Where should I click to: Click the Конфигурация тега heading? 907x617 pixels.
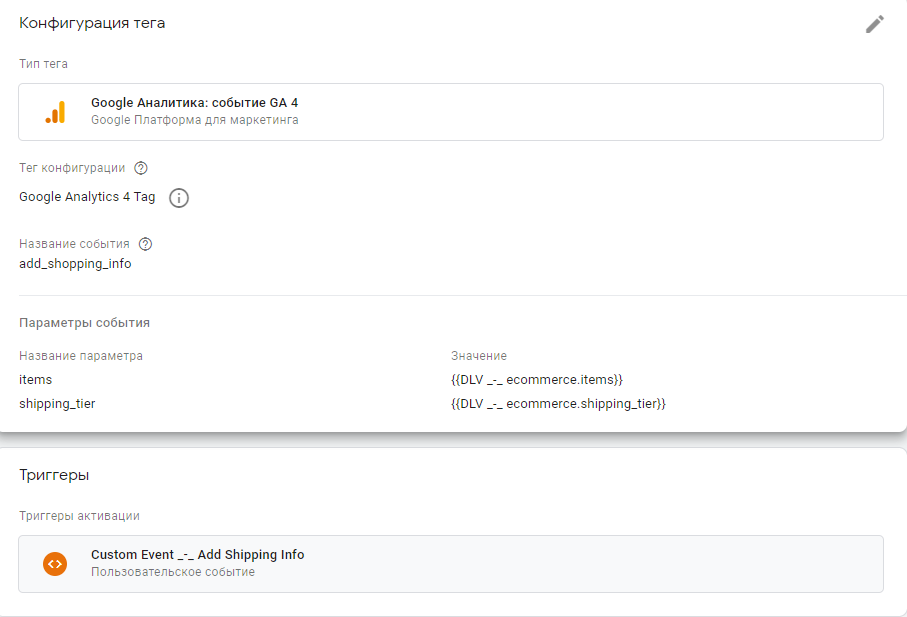92,23
